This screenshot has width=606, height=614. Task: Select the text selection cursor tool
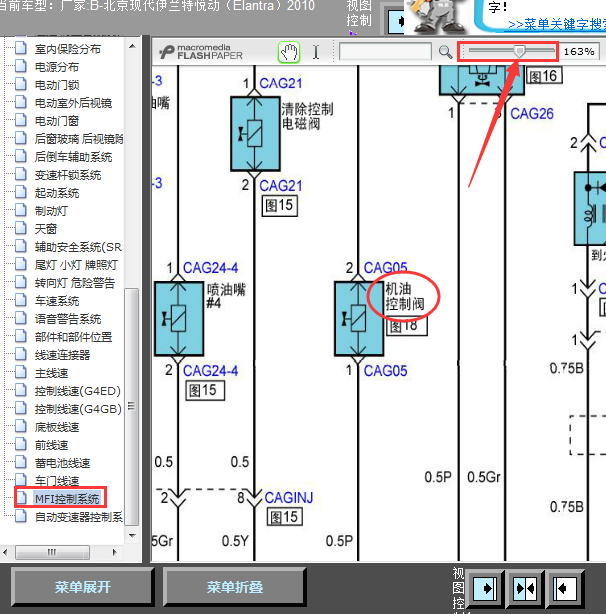[316, 52]
